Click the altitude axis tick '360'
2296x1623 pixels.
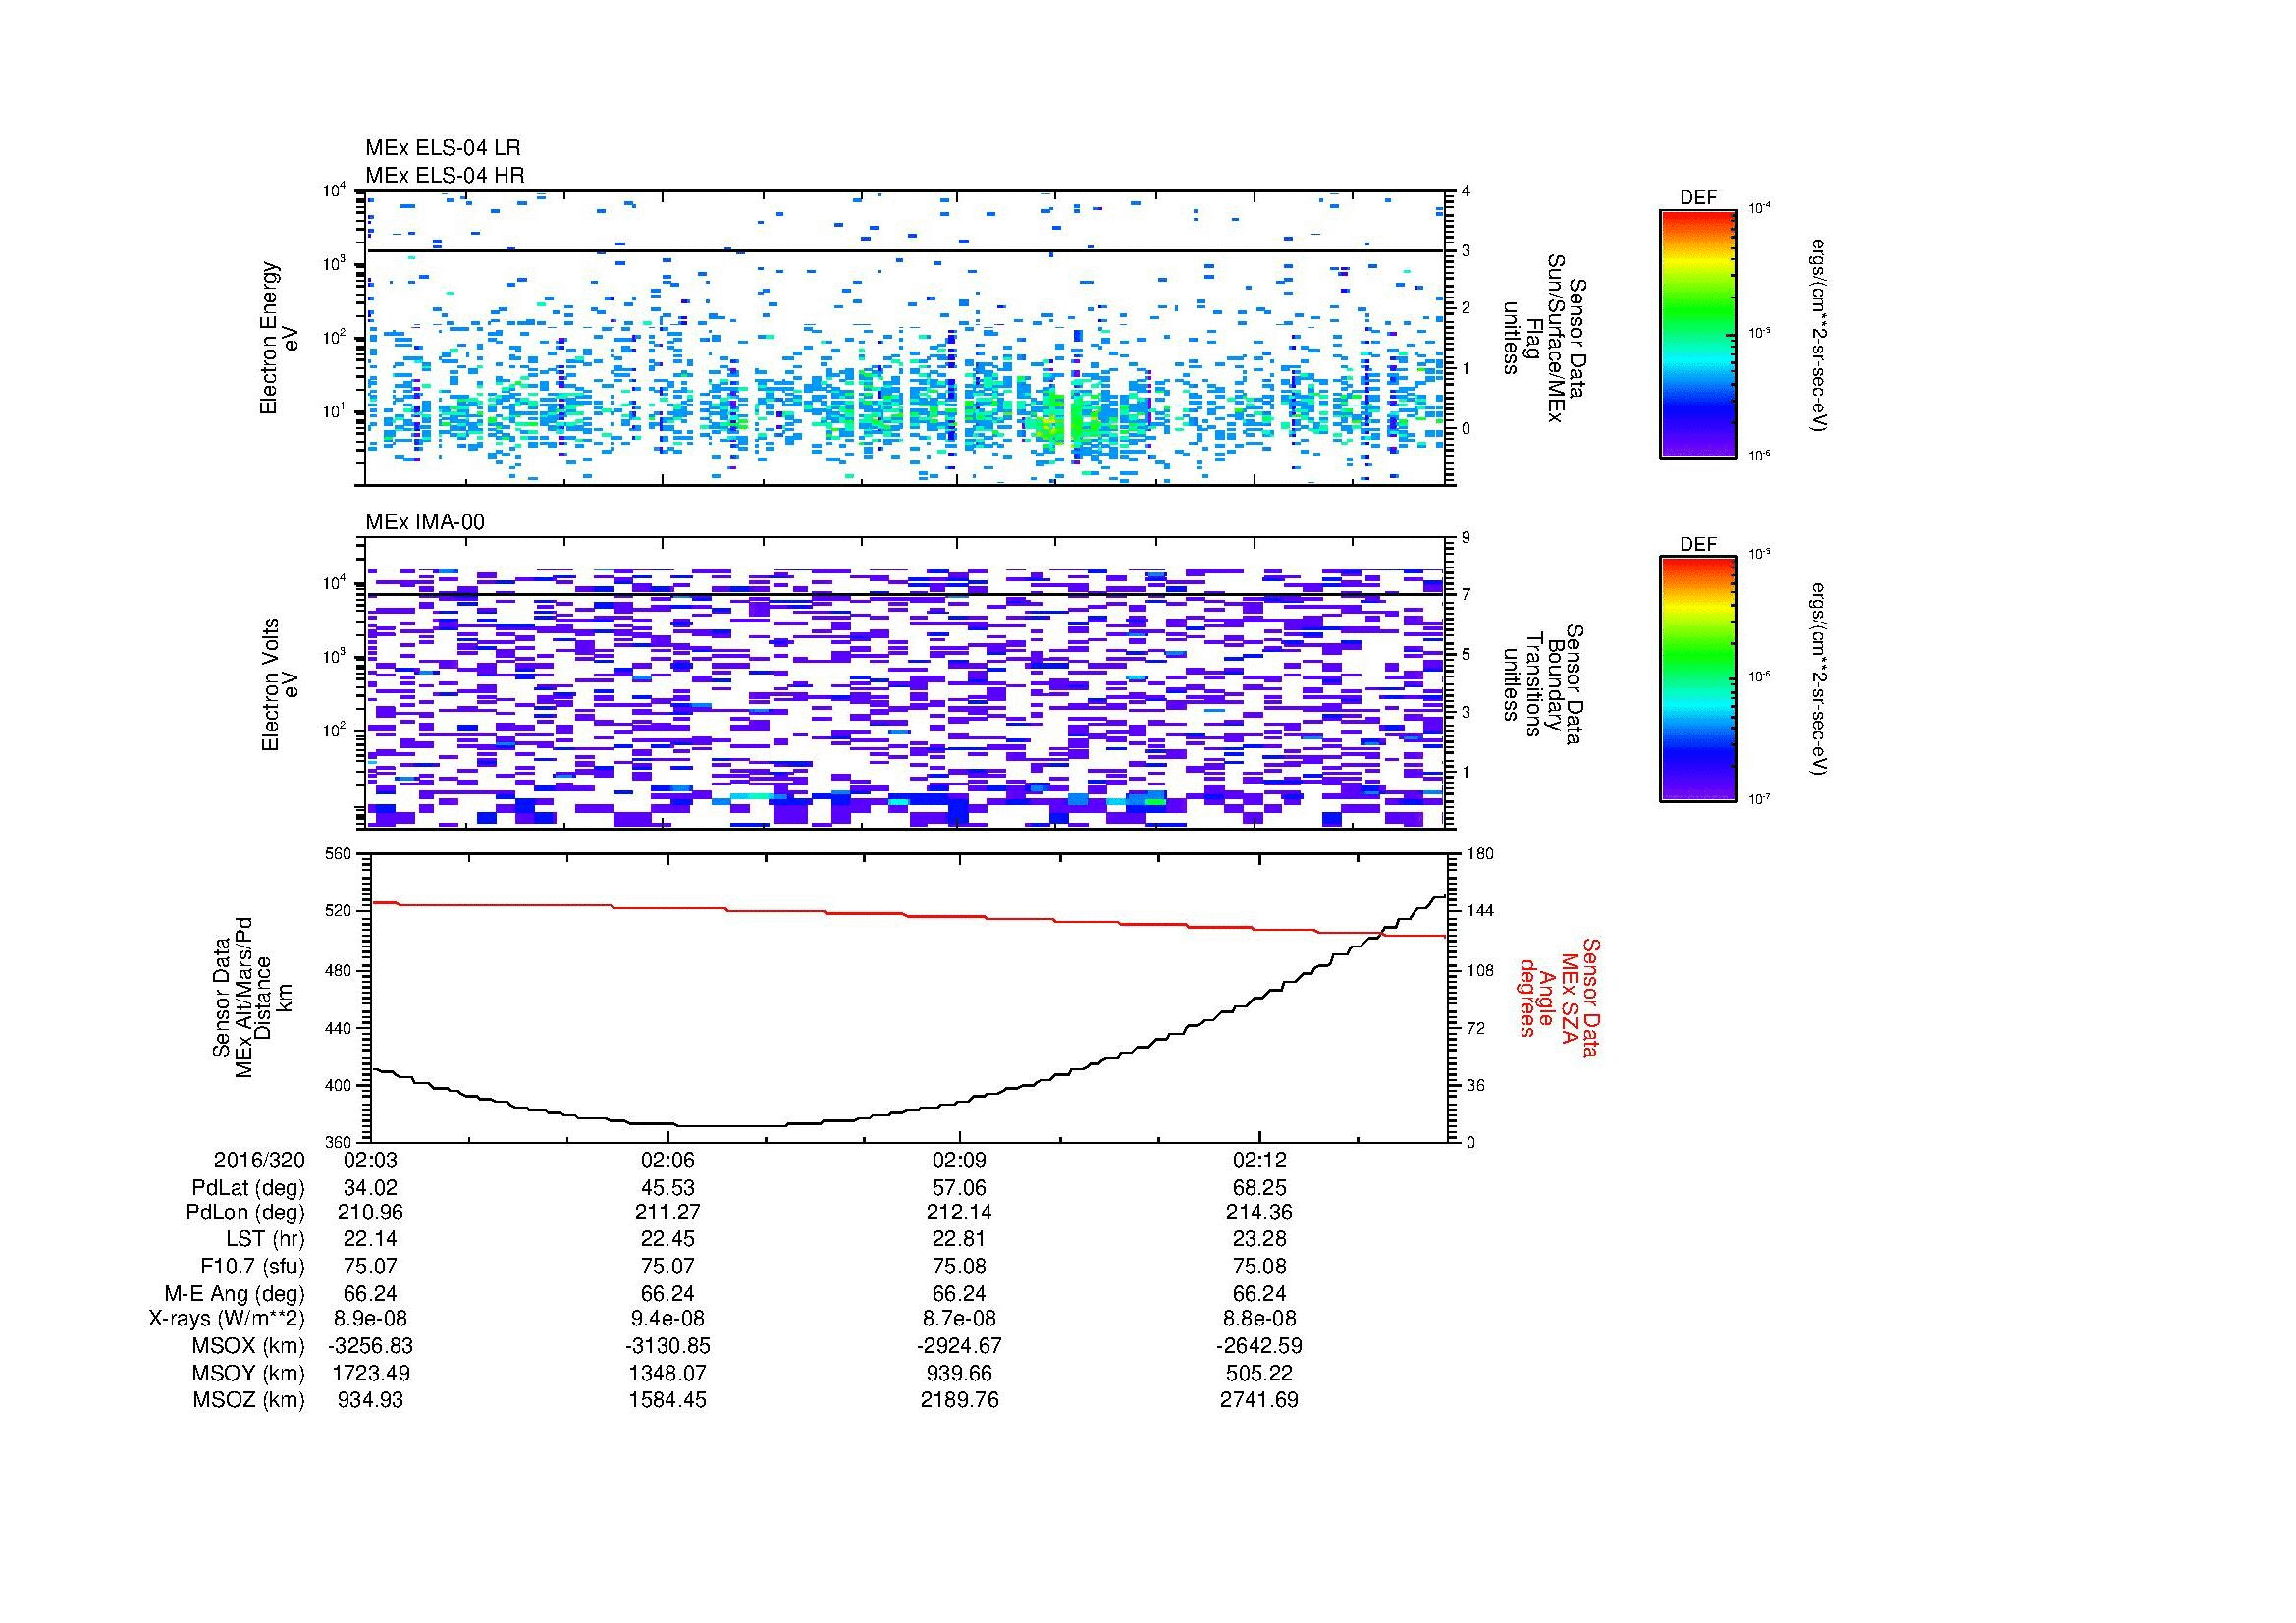(340, 1142)
